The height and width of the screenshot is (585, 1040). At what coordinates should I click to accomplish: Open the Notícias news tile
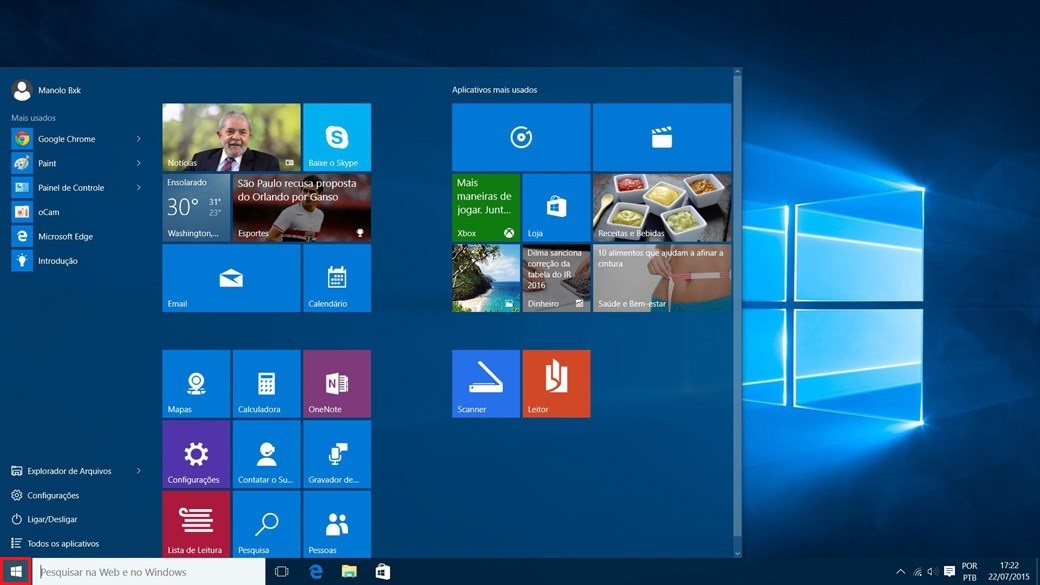click(x=231, y=137)
